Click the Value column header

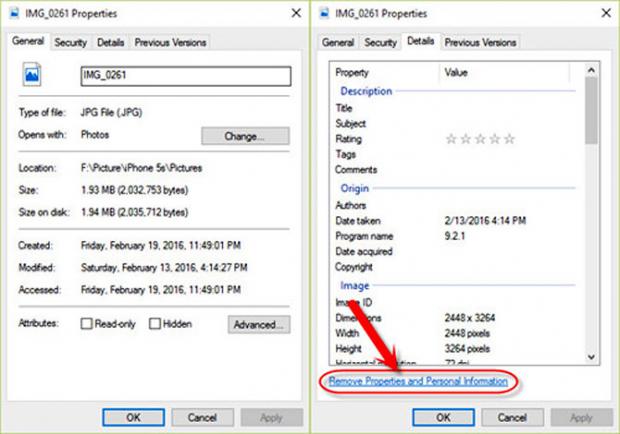pyautogui.click(x=455, y=73)
